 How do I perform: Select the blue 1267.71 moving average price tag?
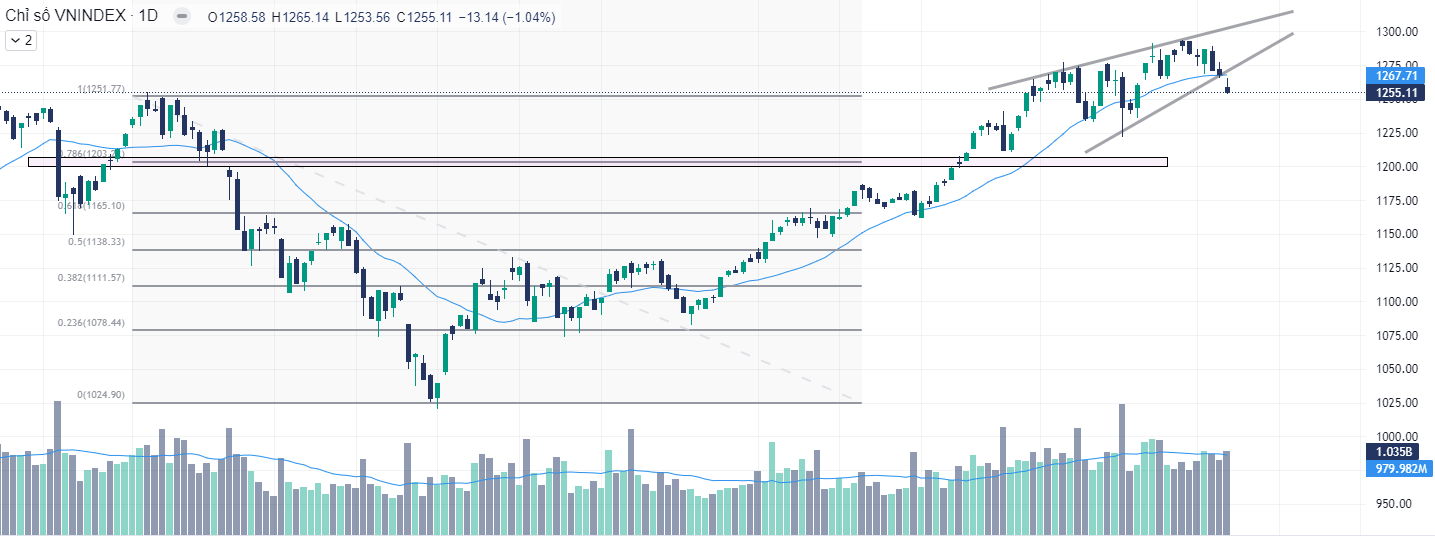1398,76
